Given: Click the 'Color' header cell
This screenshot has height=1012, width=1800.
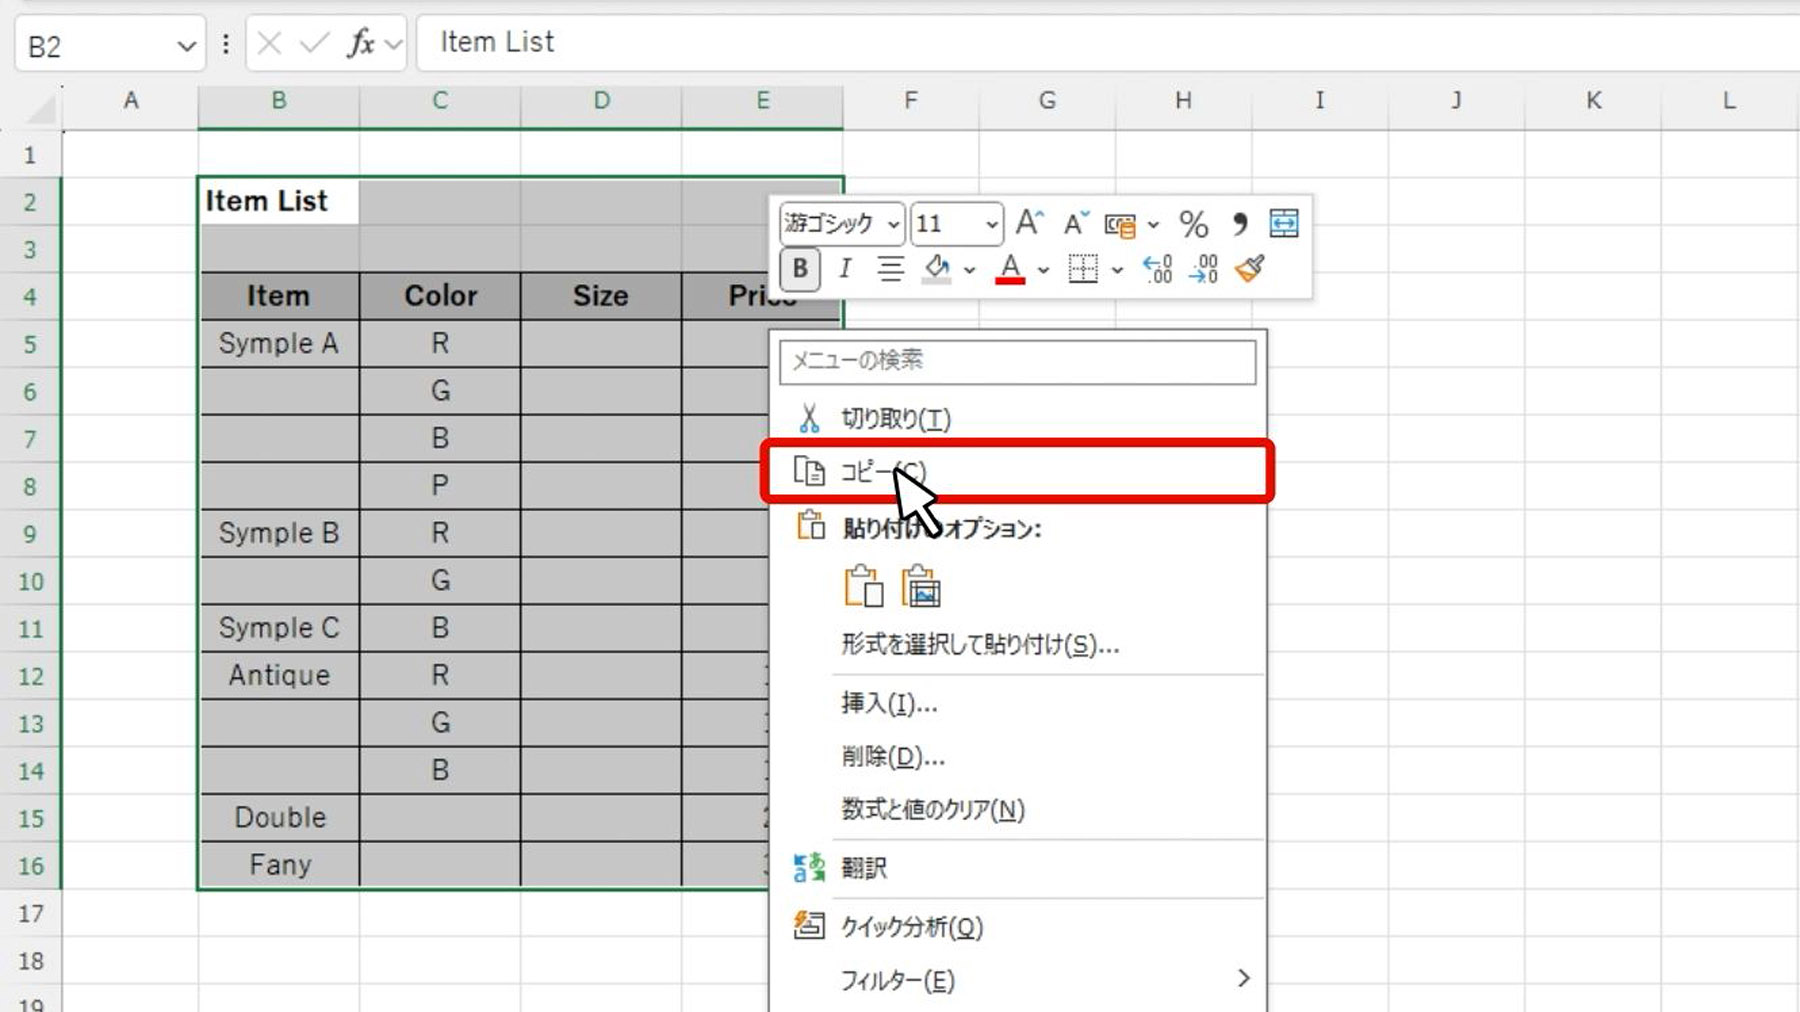Looking at the screenshot, I should [440, 296].
